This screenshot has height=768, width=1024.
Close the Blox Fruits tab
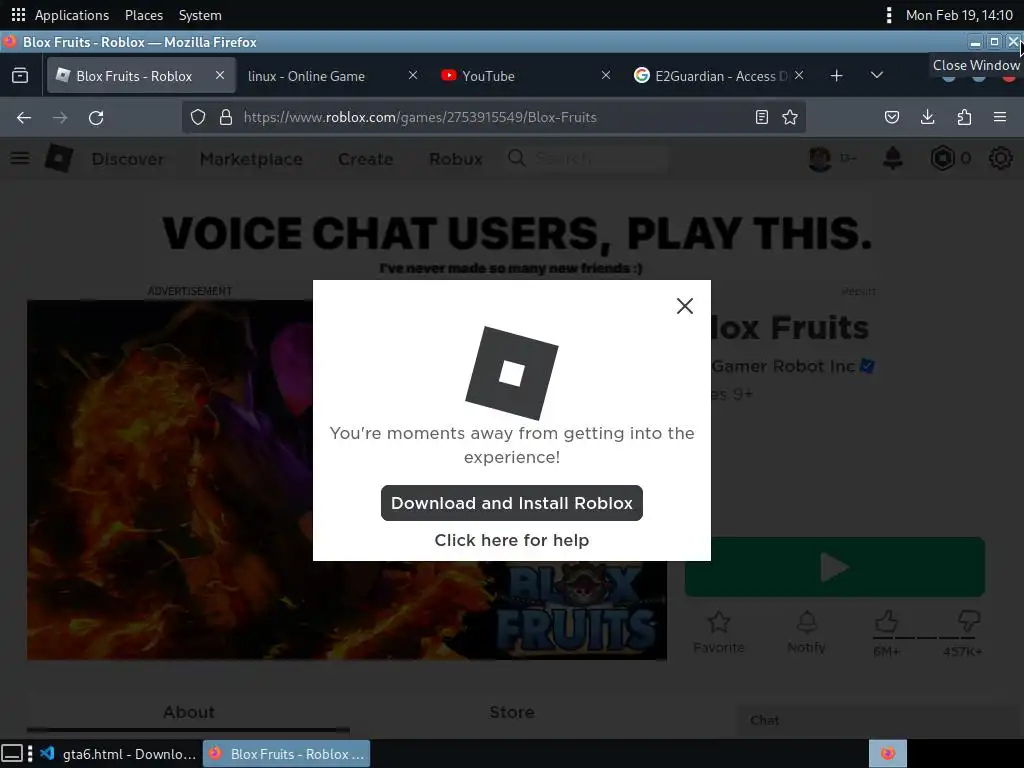point(220,76)
